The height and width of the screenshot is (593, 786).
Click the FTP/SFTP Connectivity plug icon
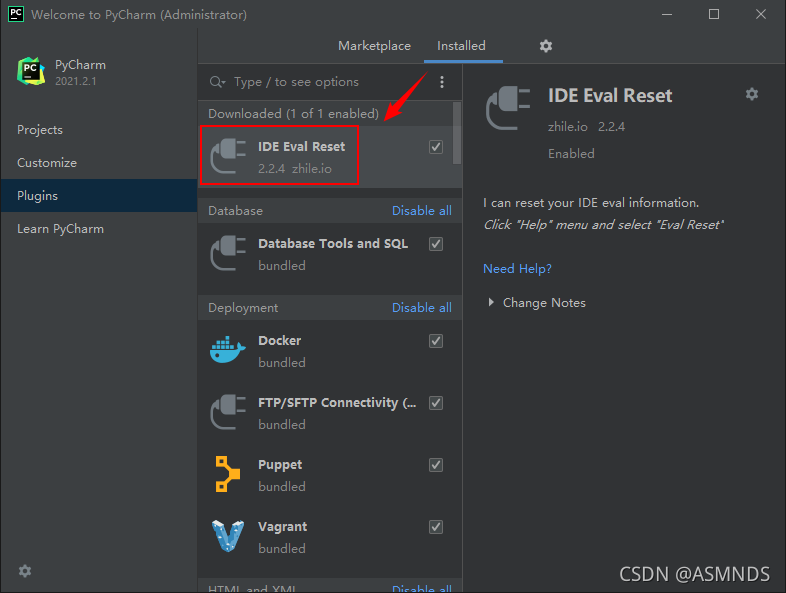click(x=228, y=412)
